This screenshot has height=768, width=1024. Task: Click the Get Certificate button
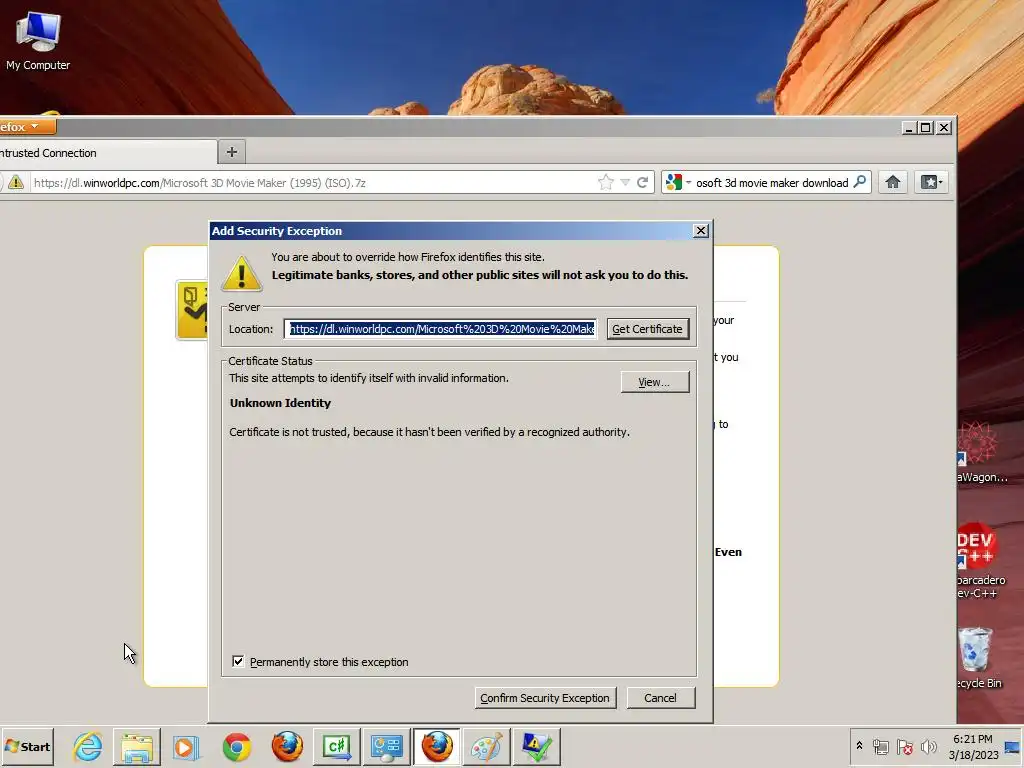pos(647,328)
